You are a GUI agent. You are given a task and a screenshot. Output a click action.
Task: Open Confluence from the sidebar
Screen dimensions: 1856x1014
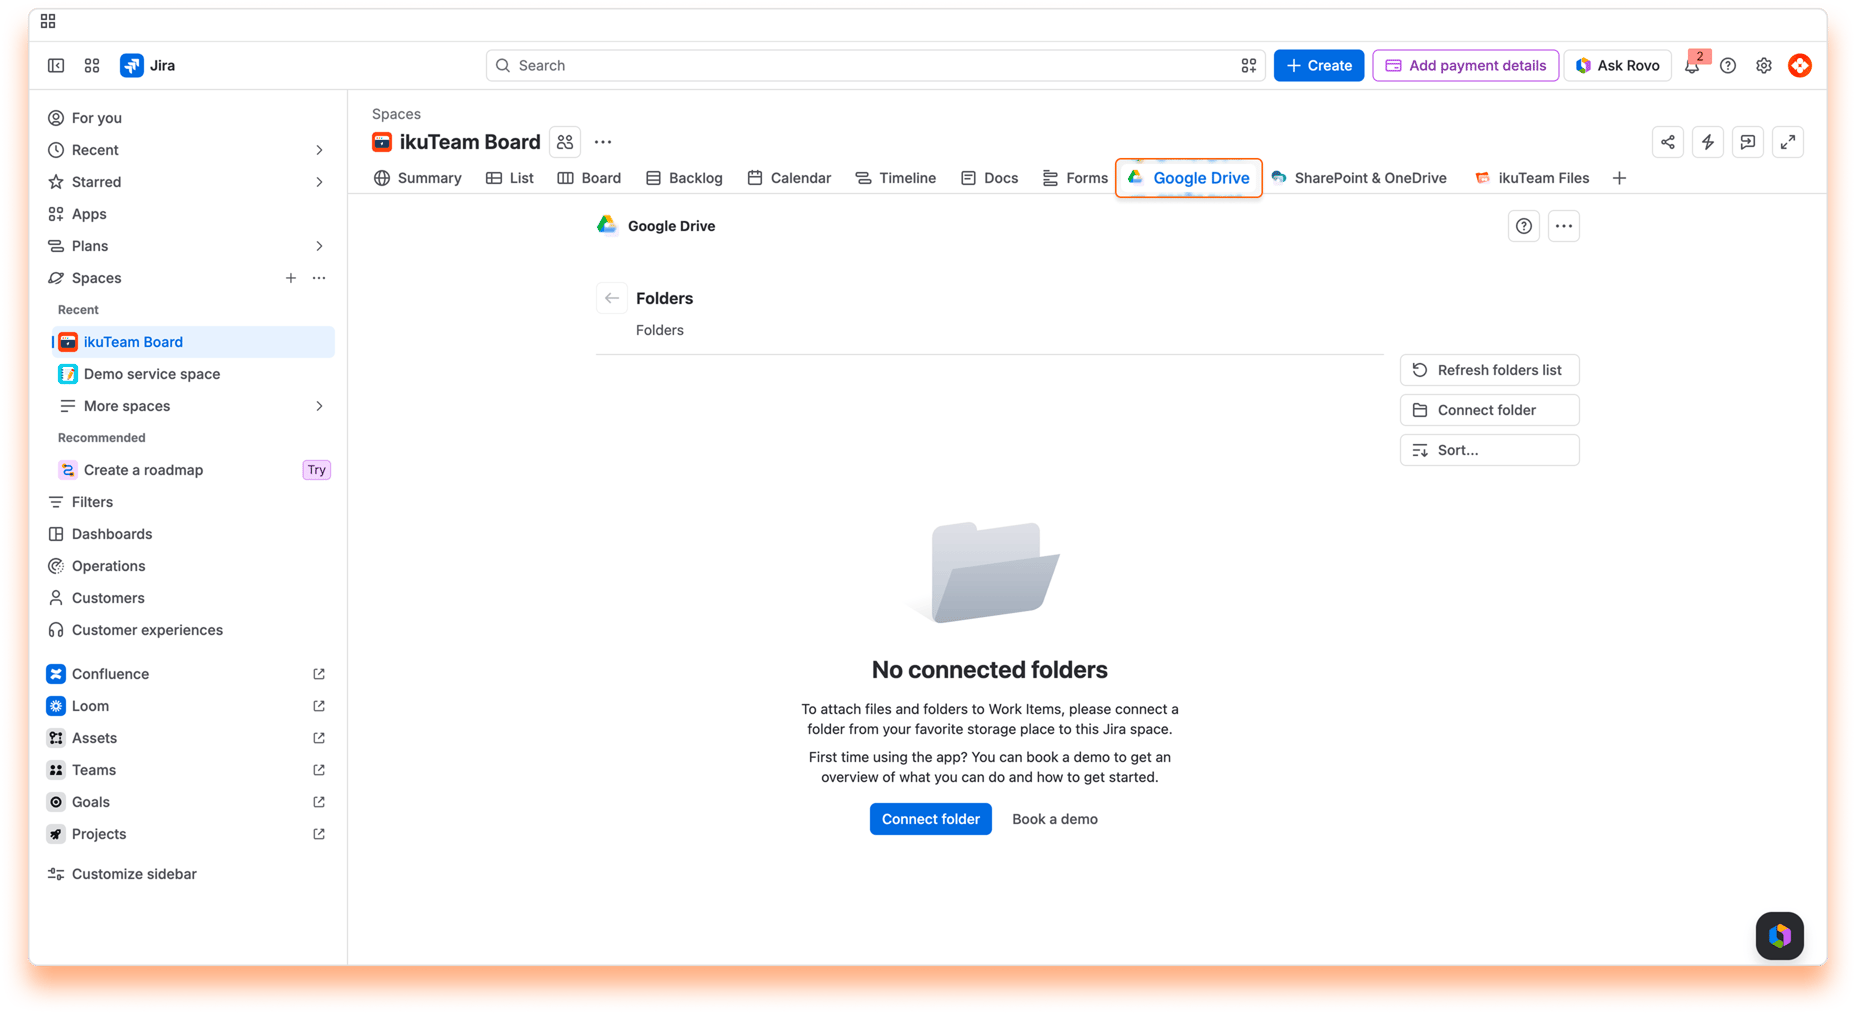[187, 674]
